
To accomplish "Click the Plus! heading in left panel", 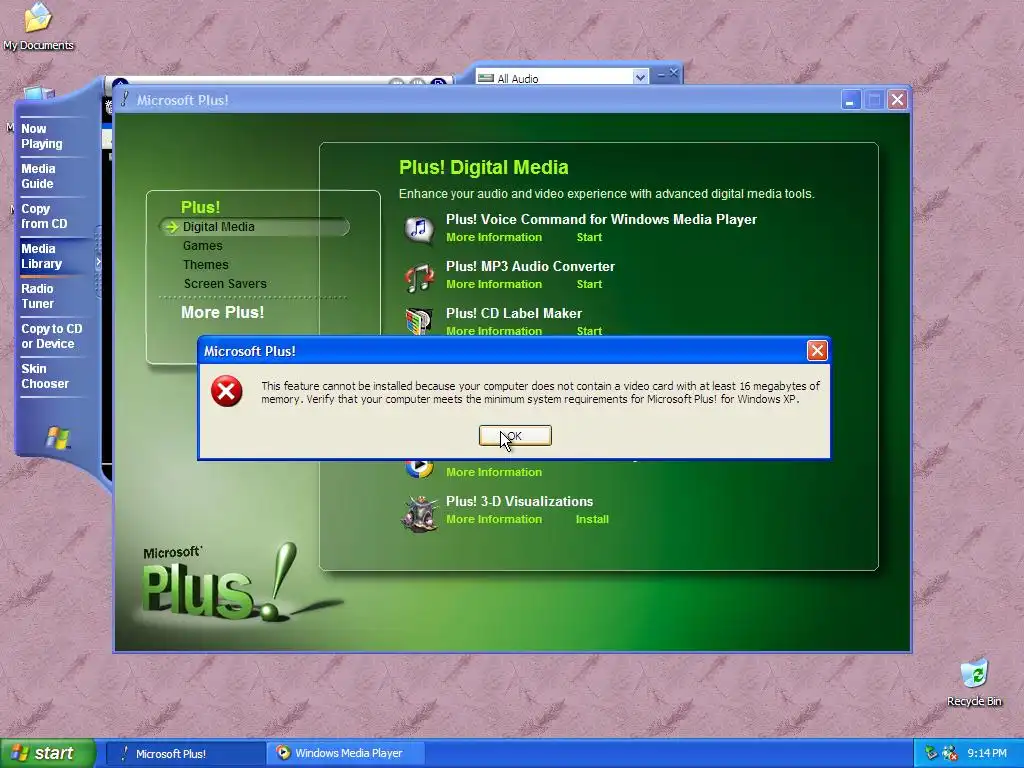I will [x=200, y=207].
